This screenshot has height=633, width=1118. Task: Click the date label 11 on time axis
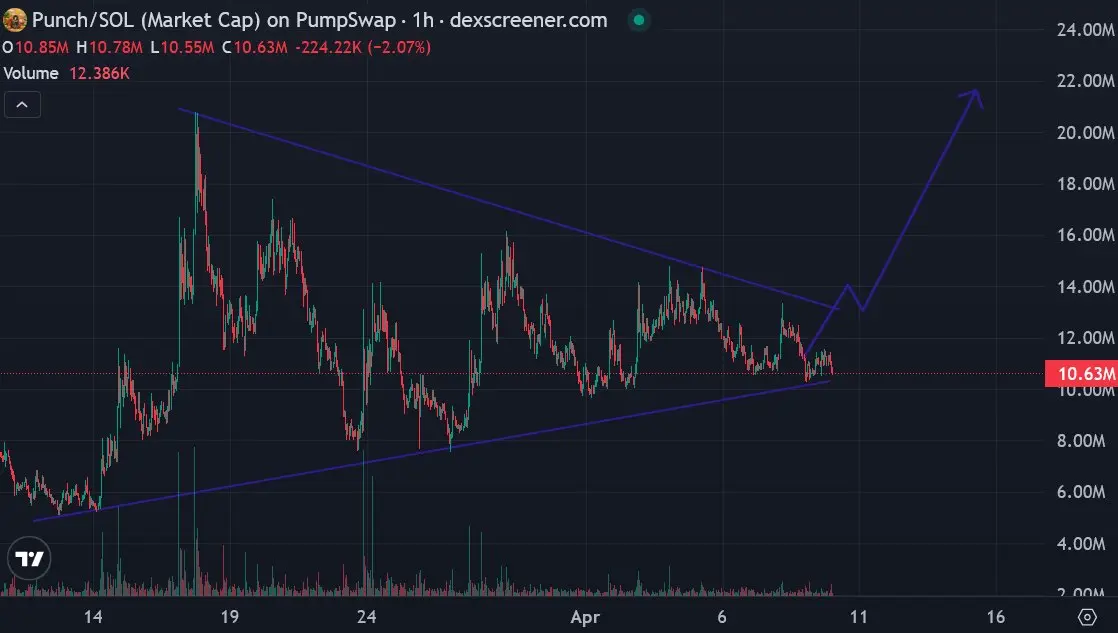[858, 617]
